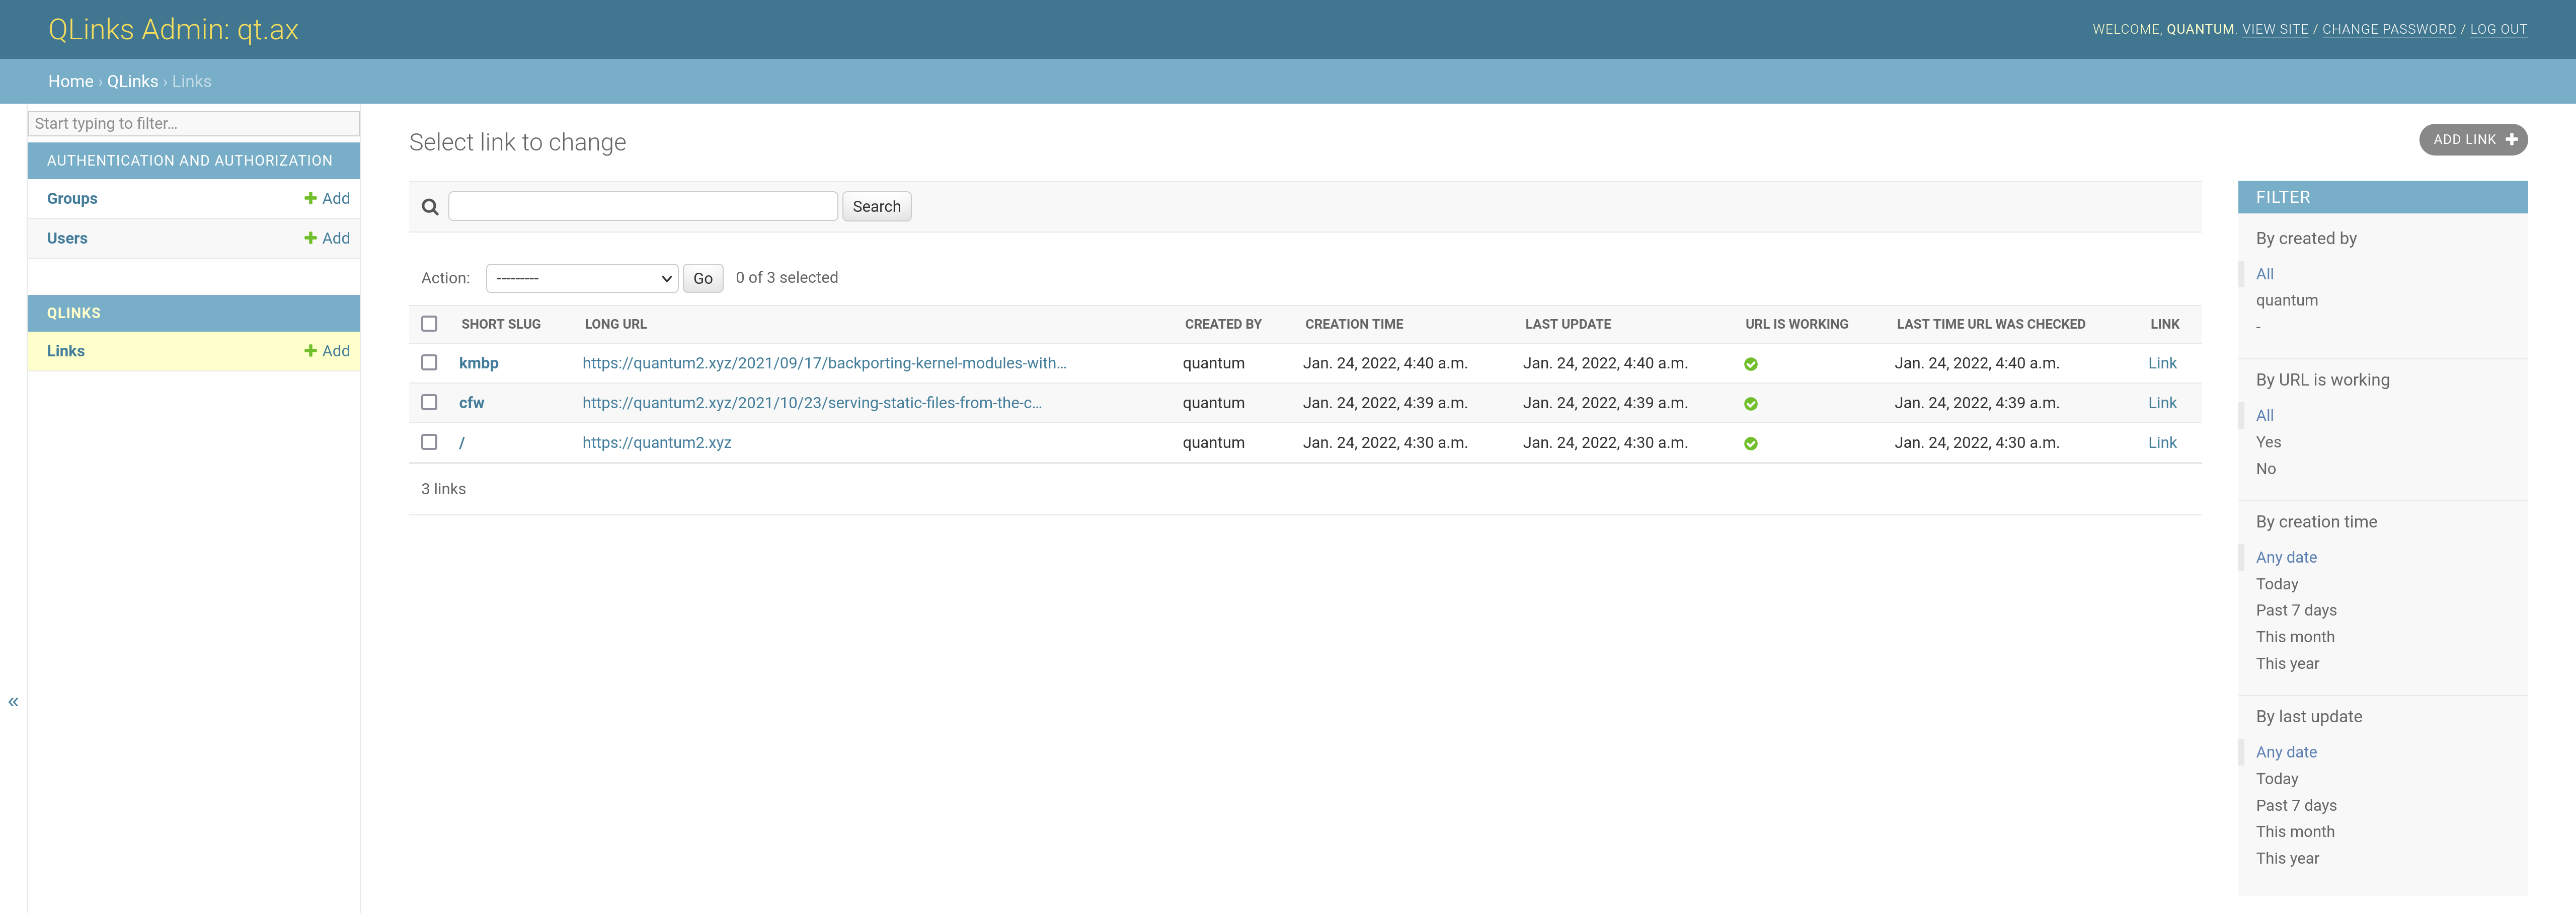Click green check icon in / row

click(x=1750, y=444)
